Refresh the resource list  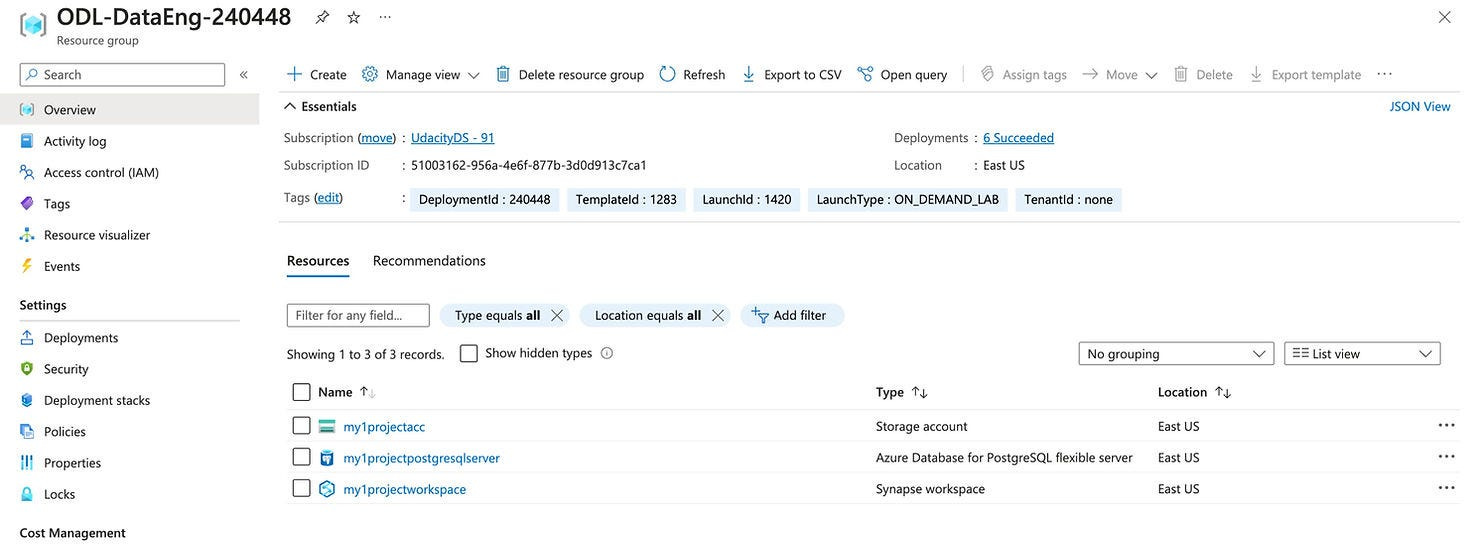(692, 75)
